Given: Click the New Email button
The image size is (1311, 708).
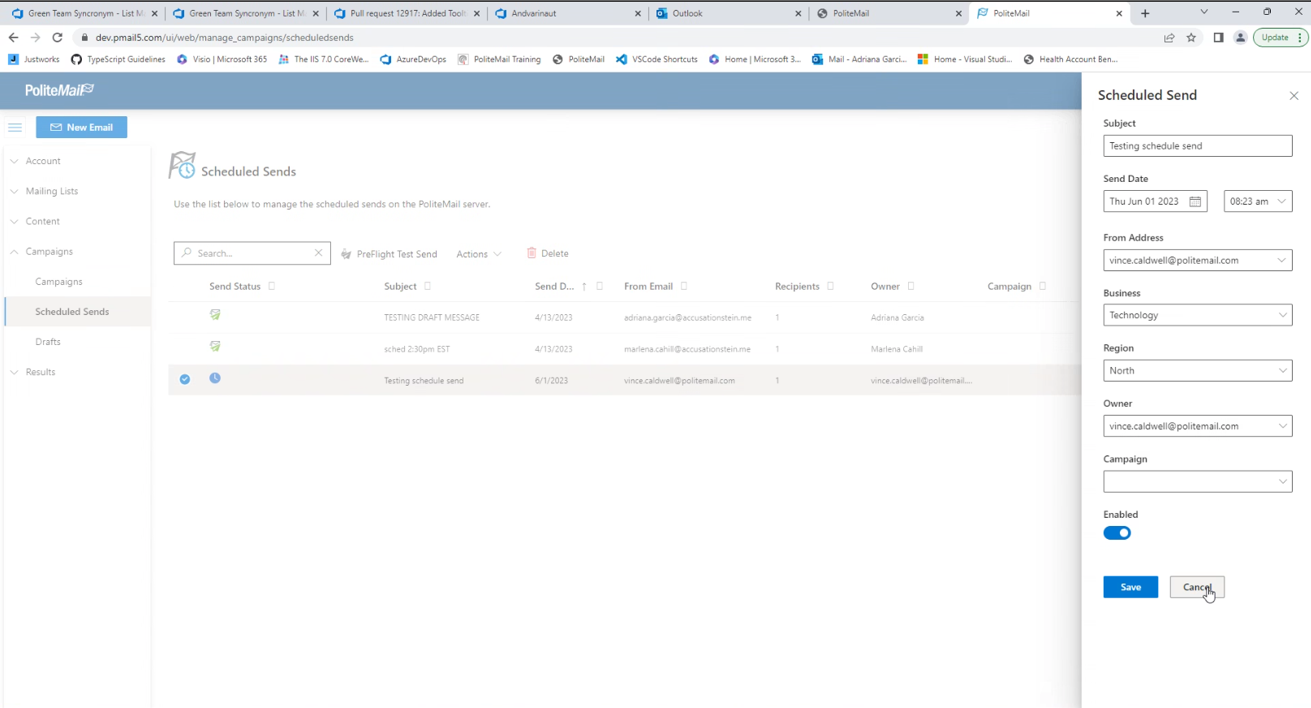Looking at the screenshot, I should (82, 127).
